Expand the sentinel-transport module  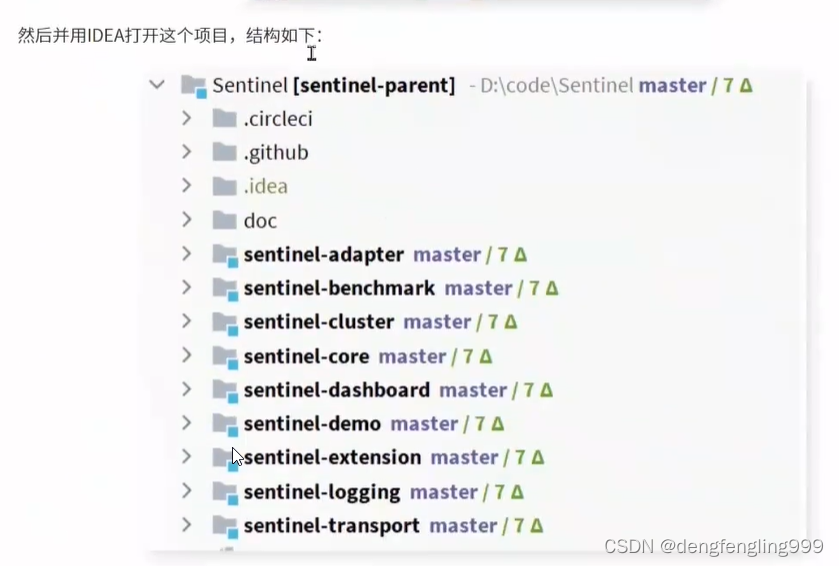coord(187,525)
